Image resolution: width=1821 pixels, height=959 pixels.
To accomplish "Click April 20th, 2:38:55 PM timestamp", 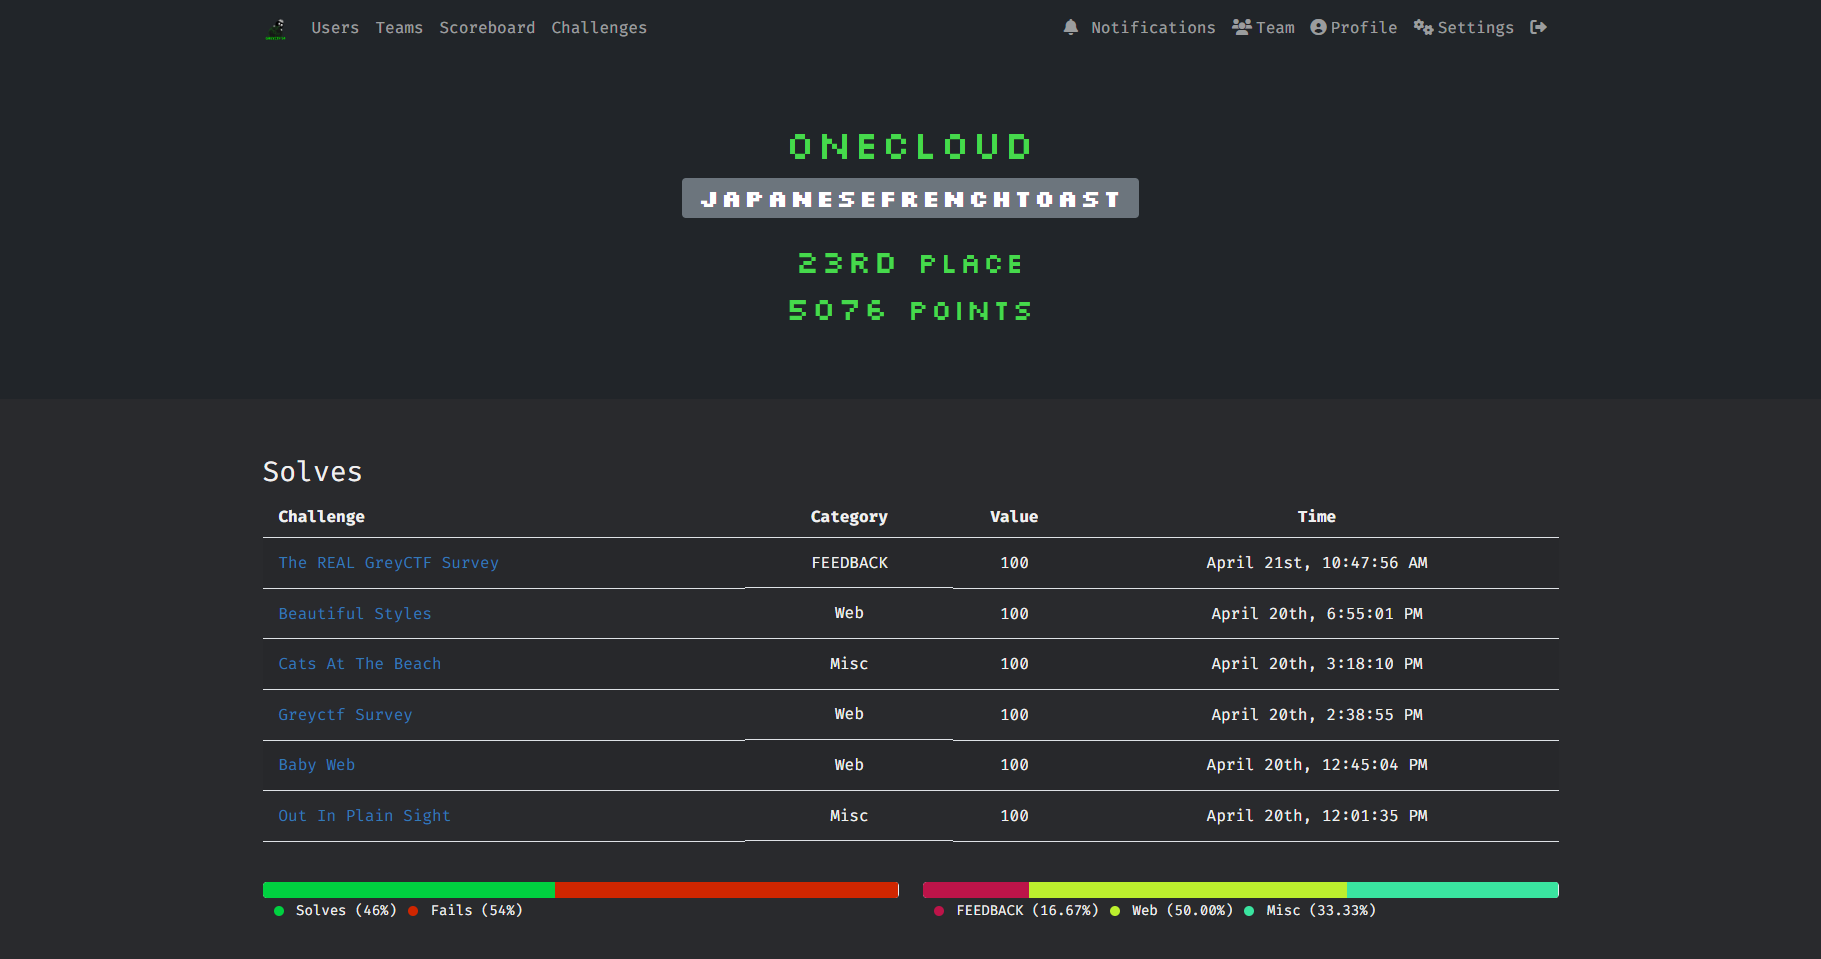I will pos(1317,715).
